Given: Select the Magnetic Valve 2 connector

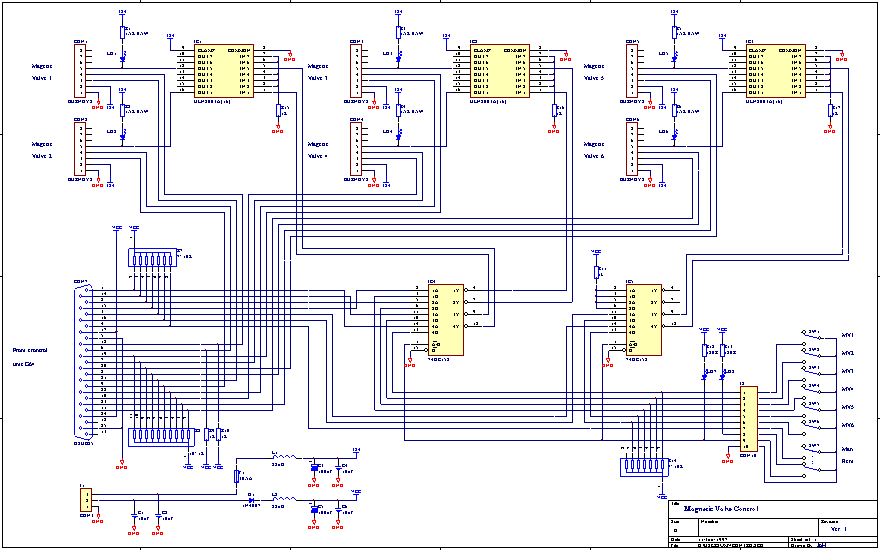Looking at the screenshot, I should click(x=80, y=149).
